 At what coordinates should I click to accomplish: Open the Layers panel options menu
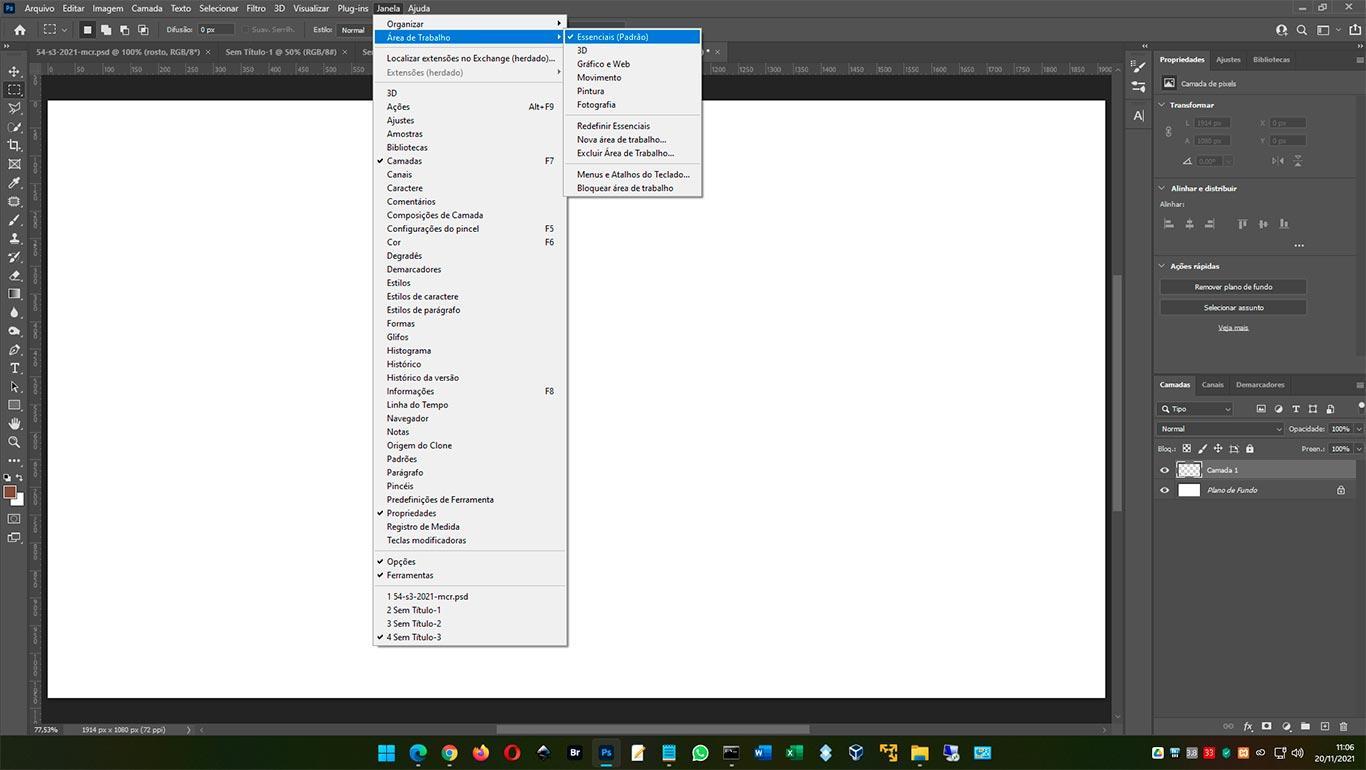1360,385
